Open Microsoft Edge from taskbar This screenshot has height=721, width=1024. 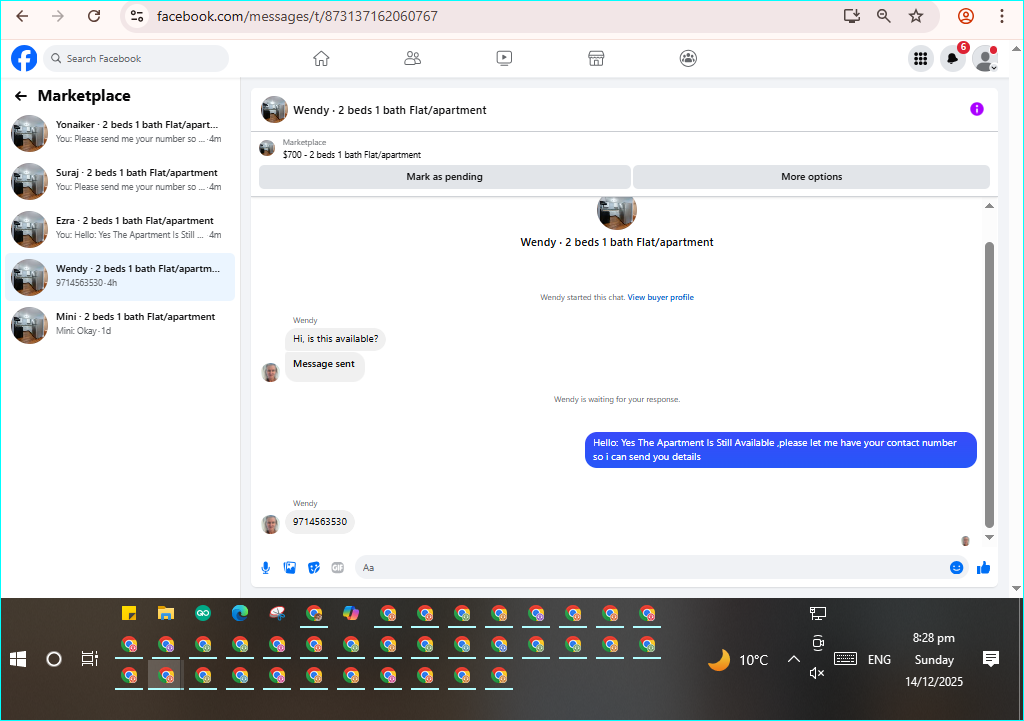coord(240,613)
